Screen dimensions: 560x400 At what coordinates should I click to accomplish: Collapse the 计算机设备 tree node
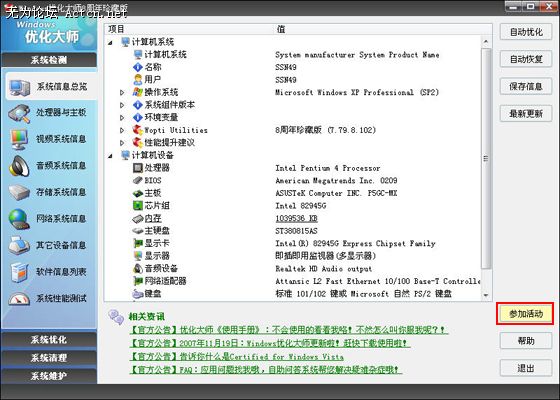pyautogui.click(x=110, y=156)
